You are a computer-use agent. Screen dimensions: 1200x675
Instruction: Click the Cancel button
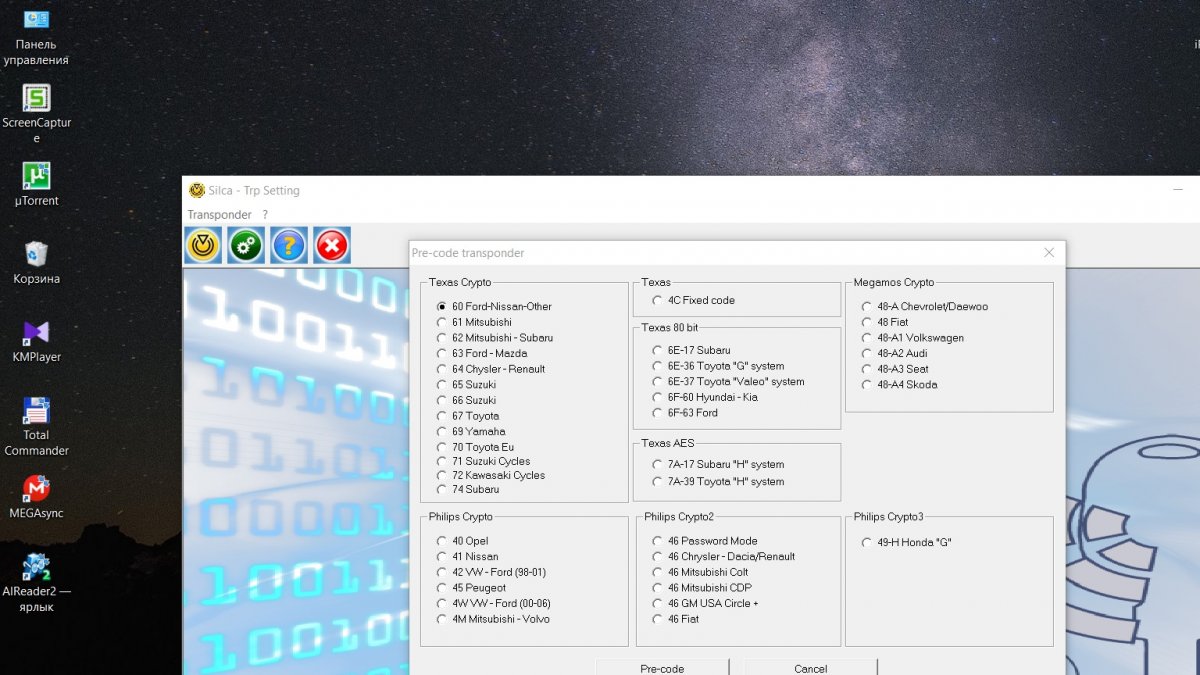[x=811, y=667]
